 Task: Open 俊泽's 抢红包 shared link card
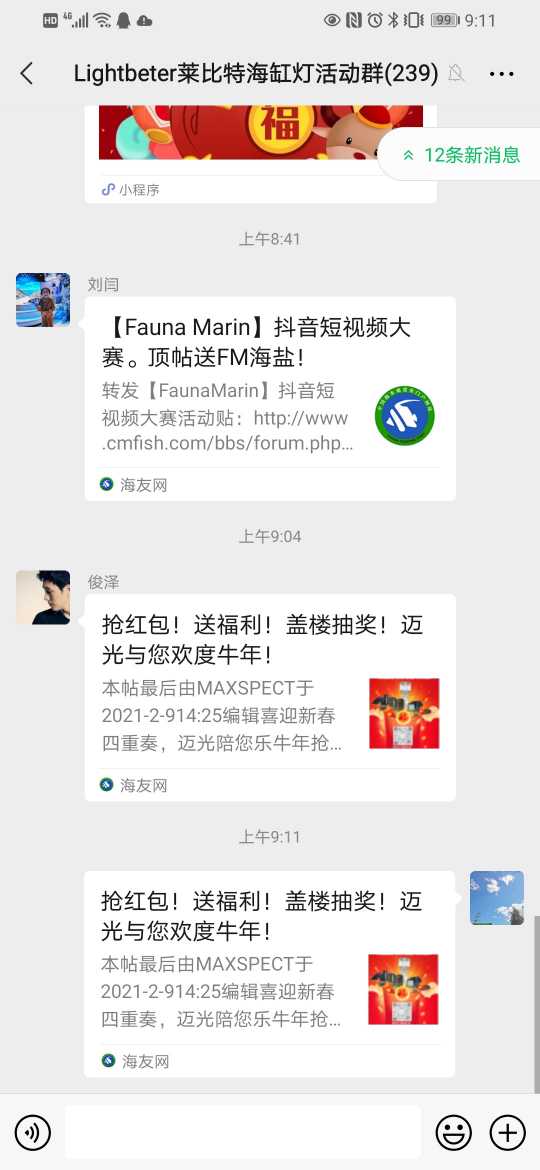(x=270, y=698)
